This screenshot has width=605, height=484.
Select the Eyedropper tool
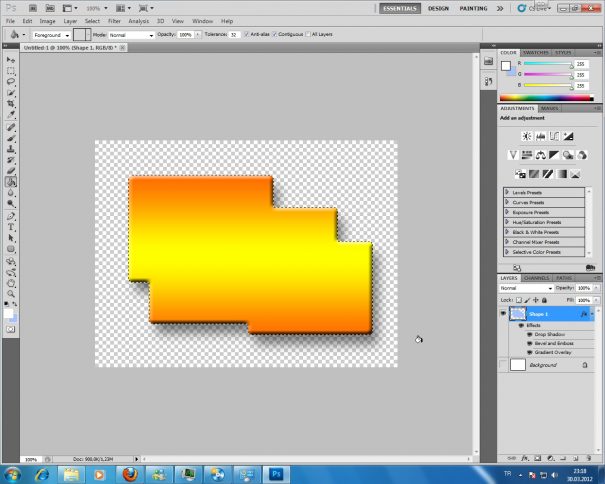point(11,115)
